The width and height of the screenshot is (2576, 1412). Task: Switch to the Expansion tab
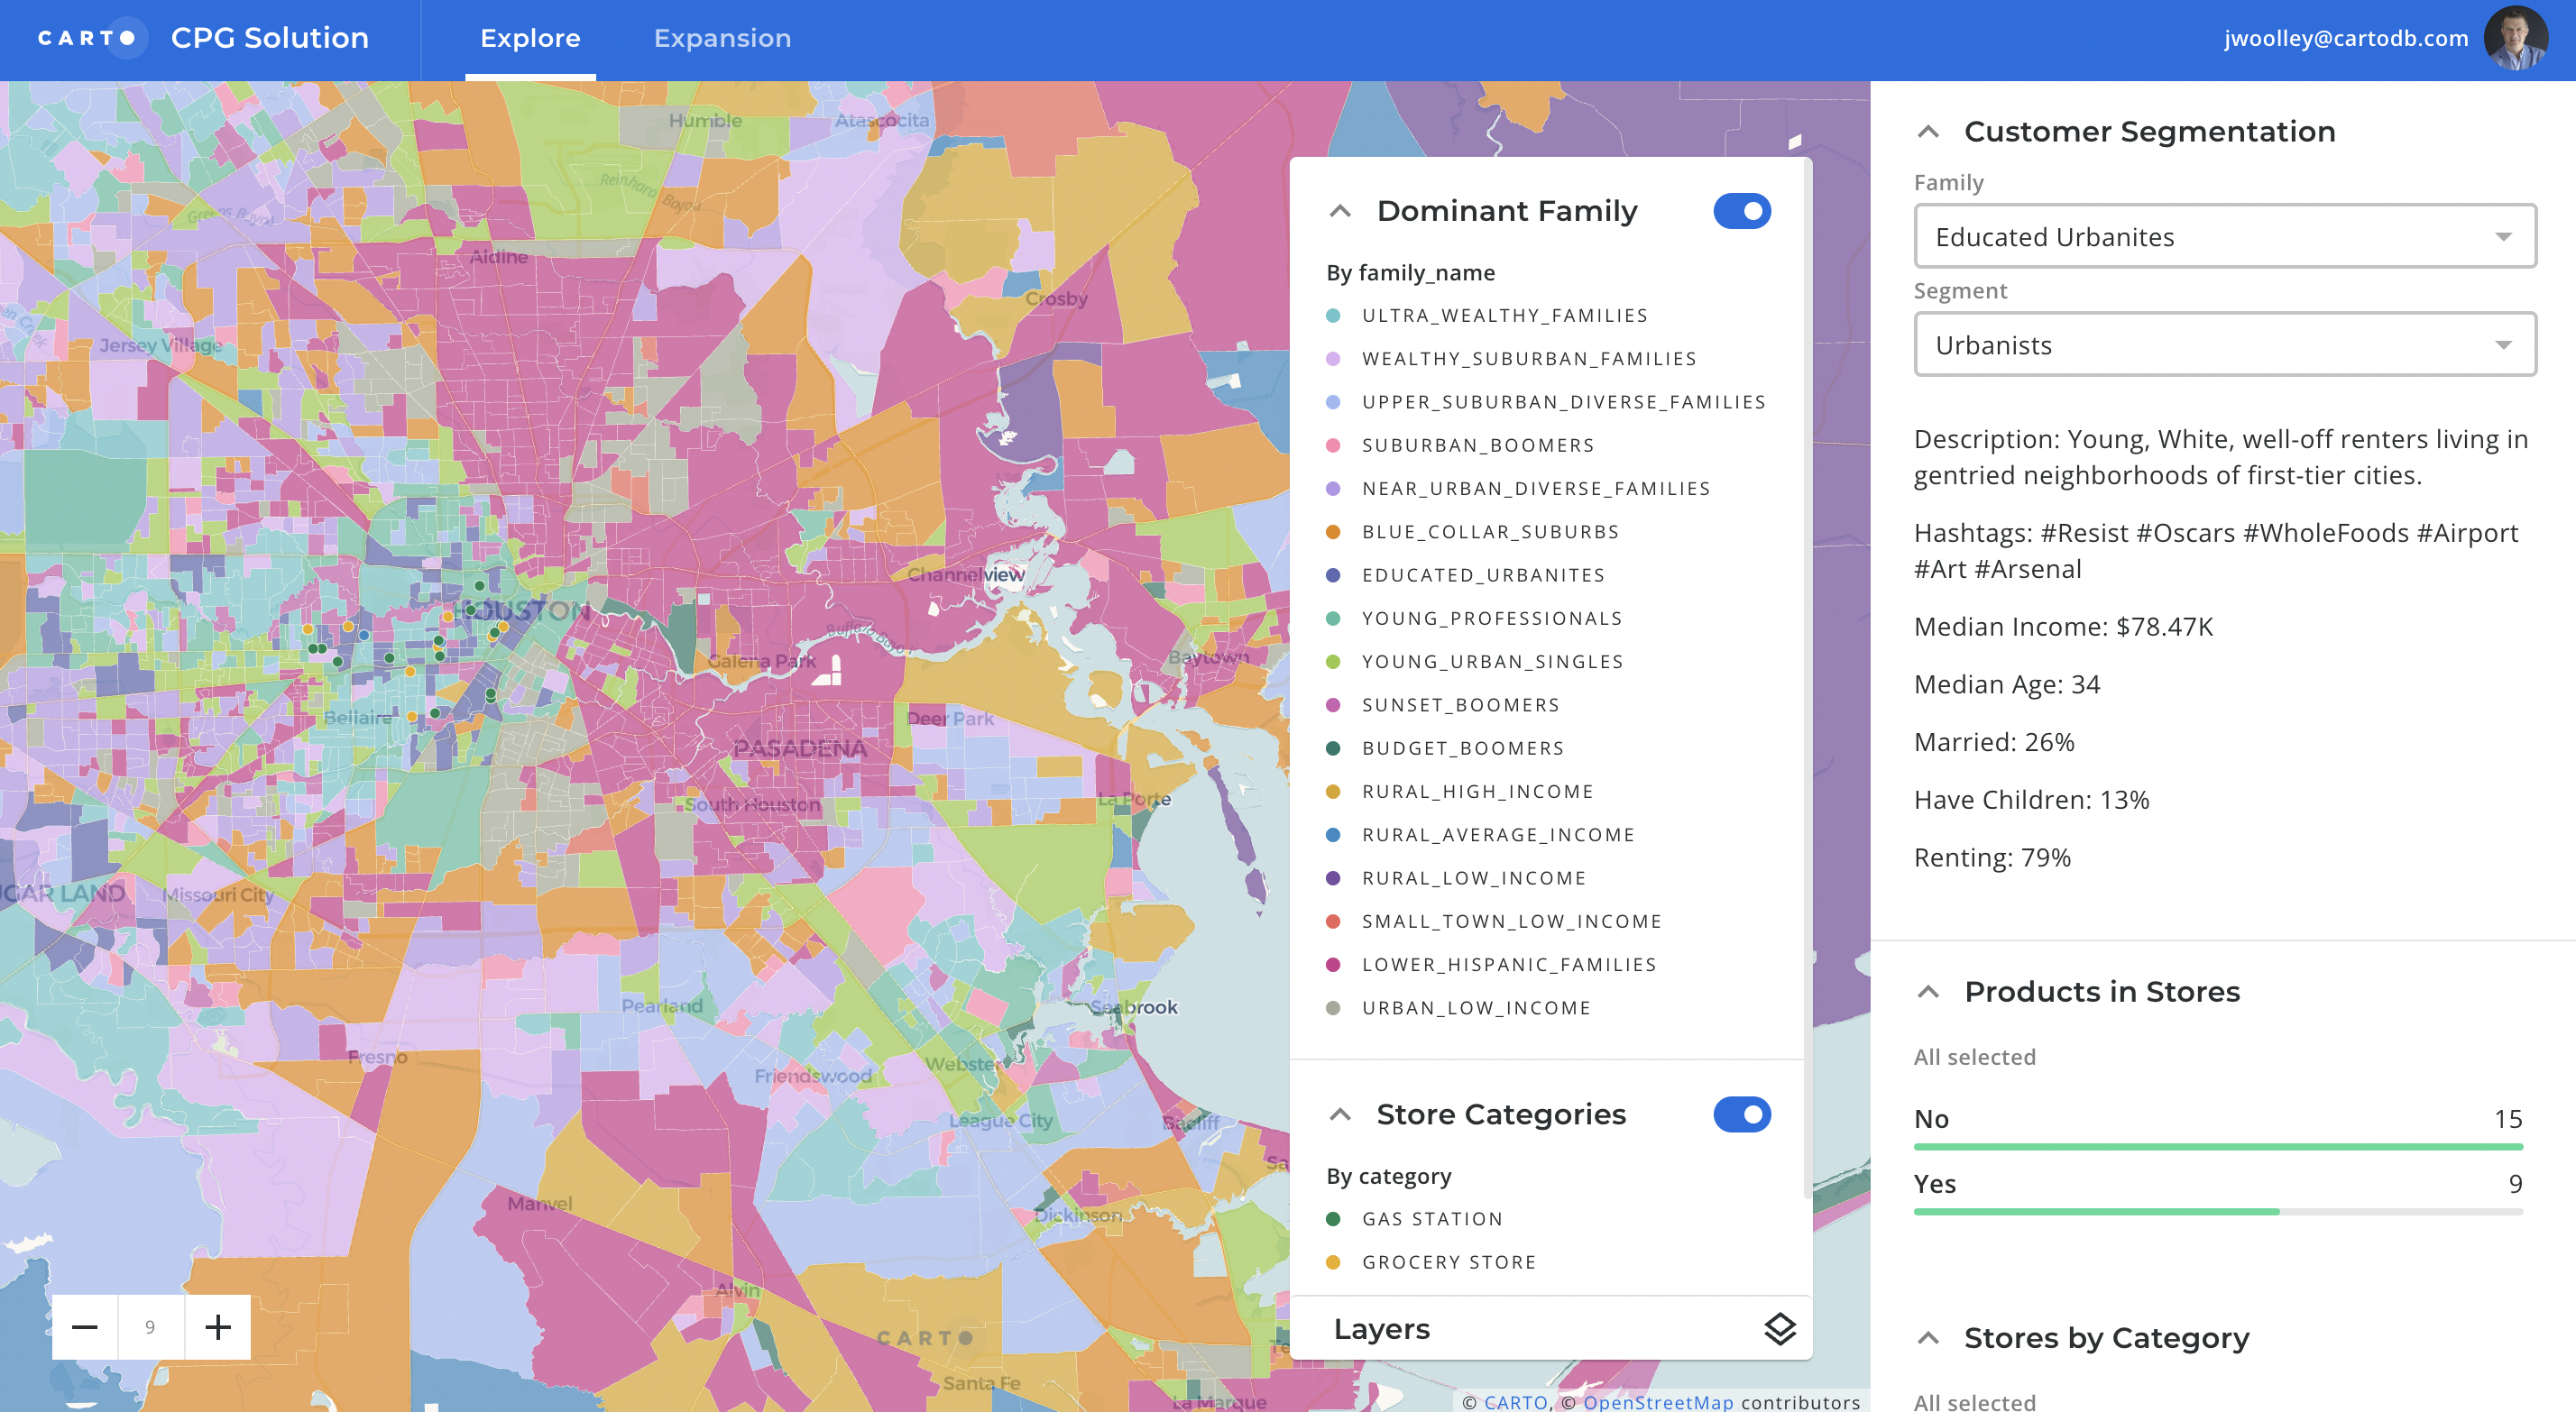(723, 38)
